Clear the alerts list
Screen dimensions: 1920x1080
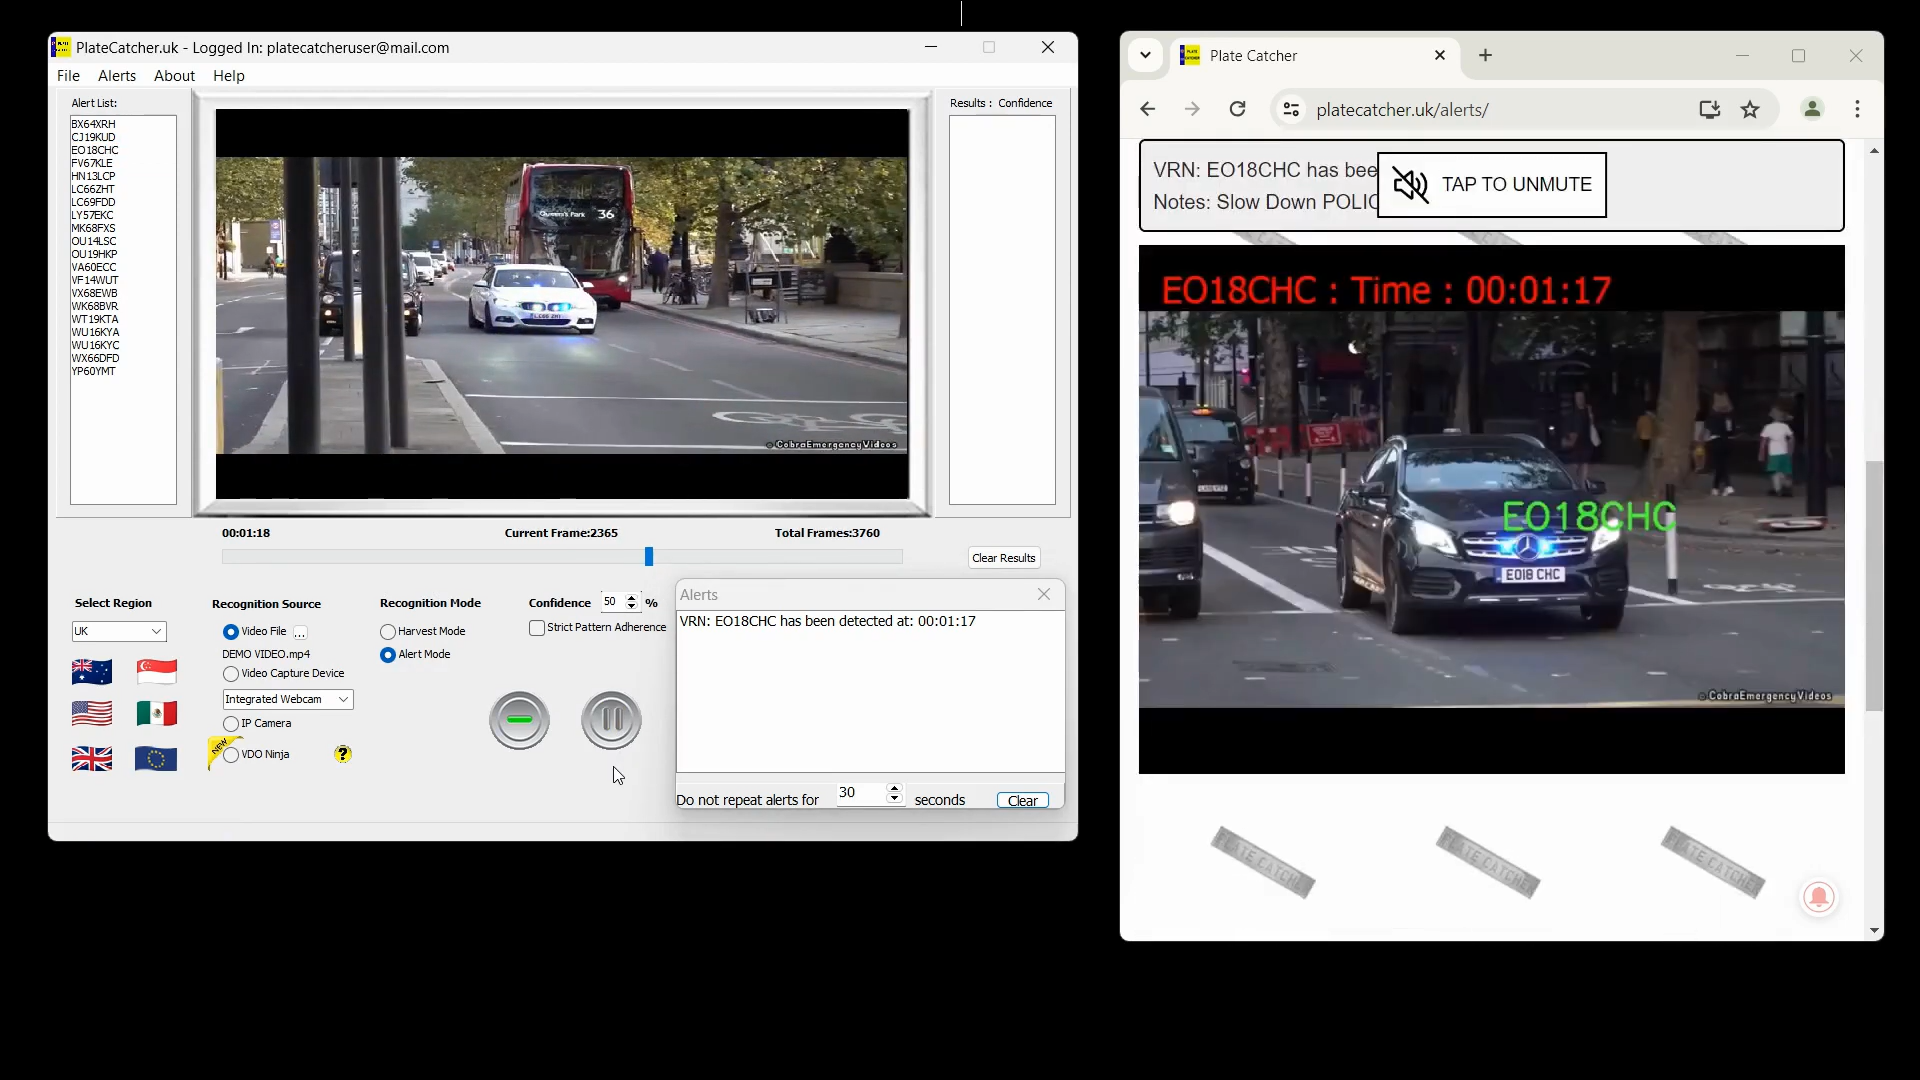pyautogui.click(x=1023, y=801)
